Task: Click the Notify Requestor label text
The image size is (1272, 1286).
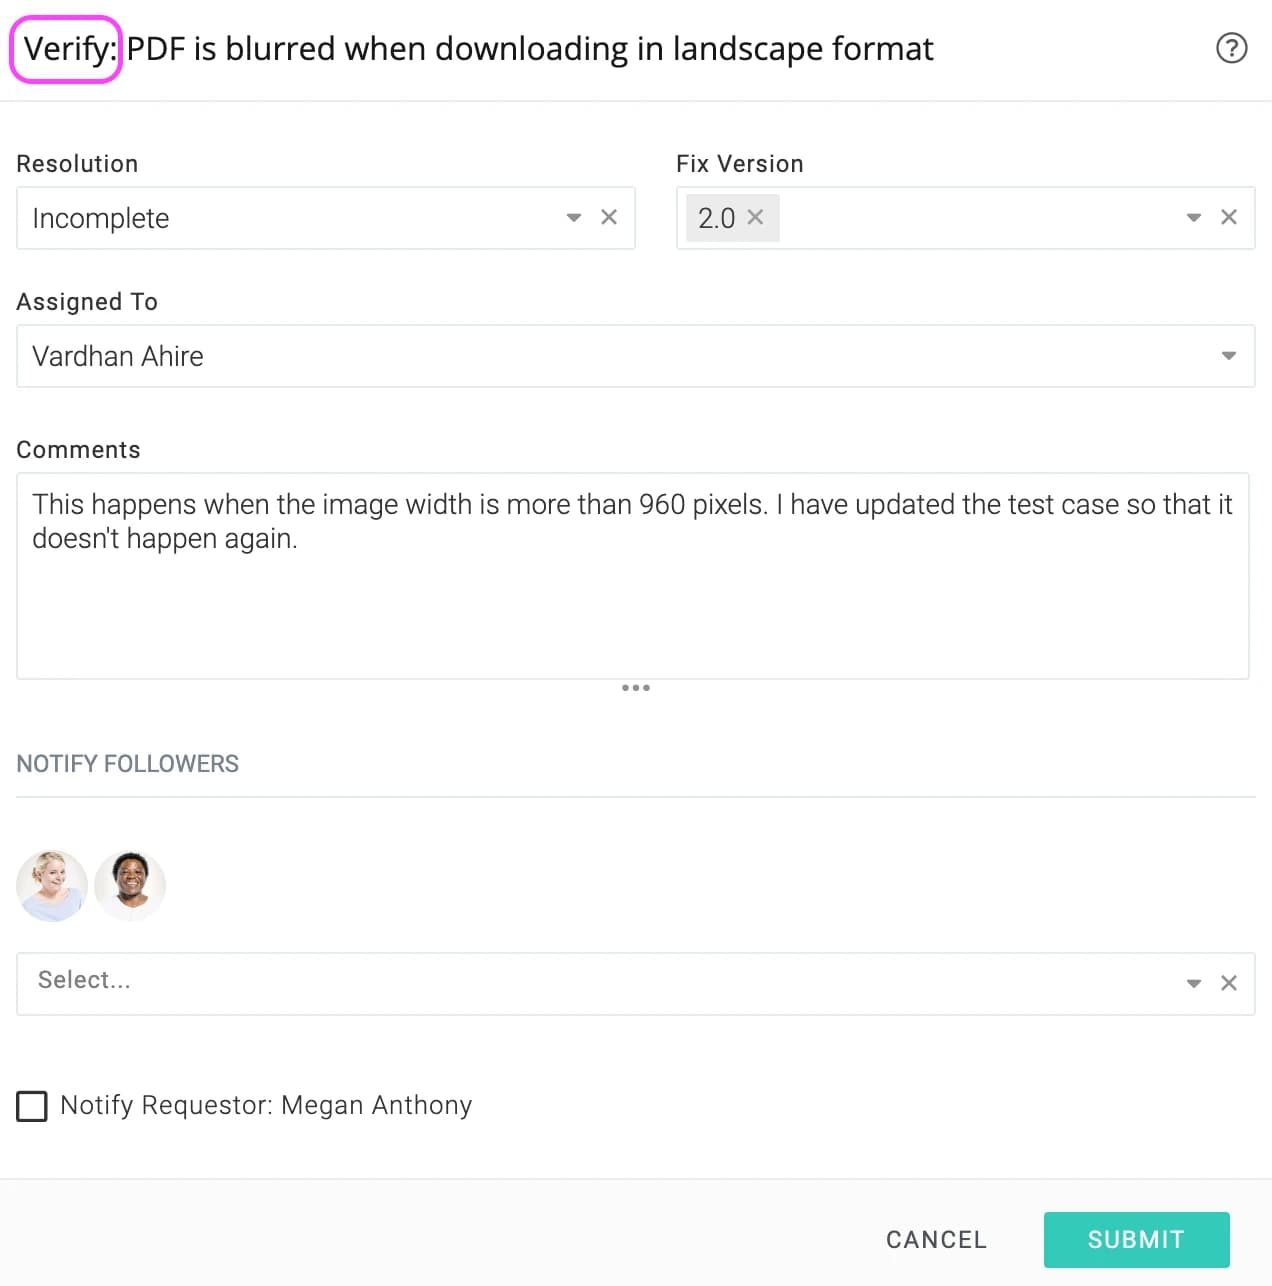Action: coord(266,1105)
